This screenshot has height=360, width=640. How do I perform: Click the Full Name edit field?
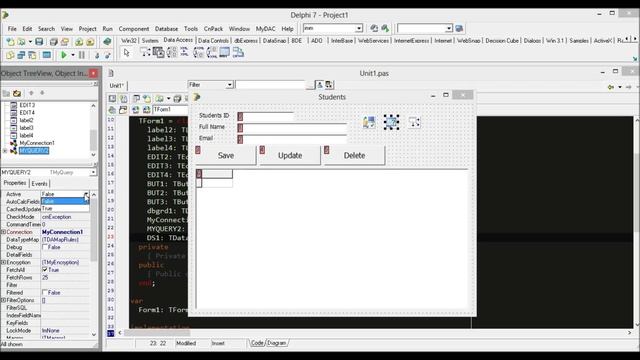[x=292, y=128]
